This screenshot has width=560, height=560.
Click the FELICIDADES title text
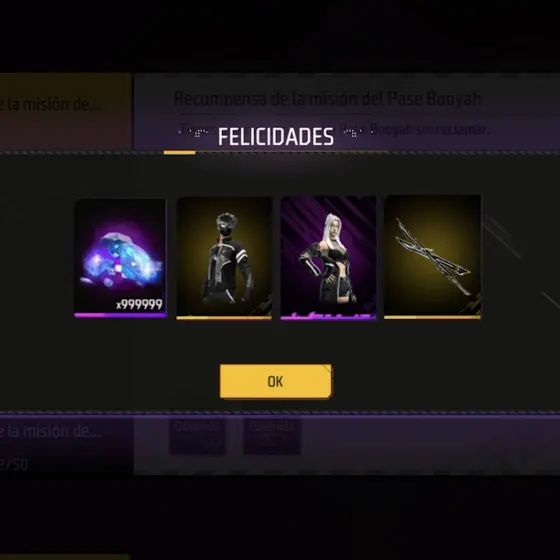276,137
